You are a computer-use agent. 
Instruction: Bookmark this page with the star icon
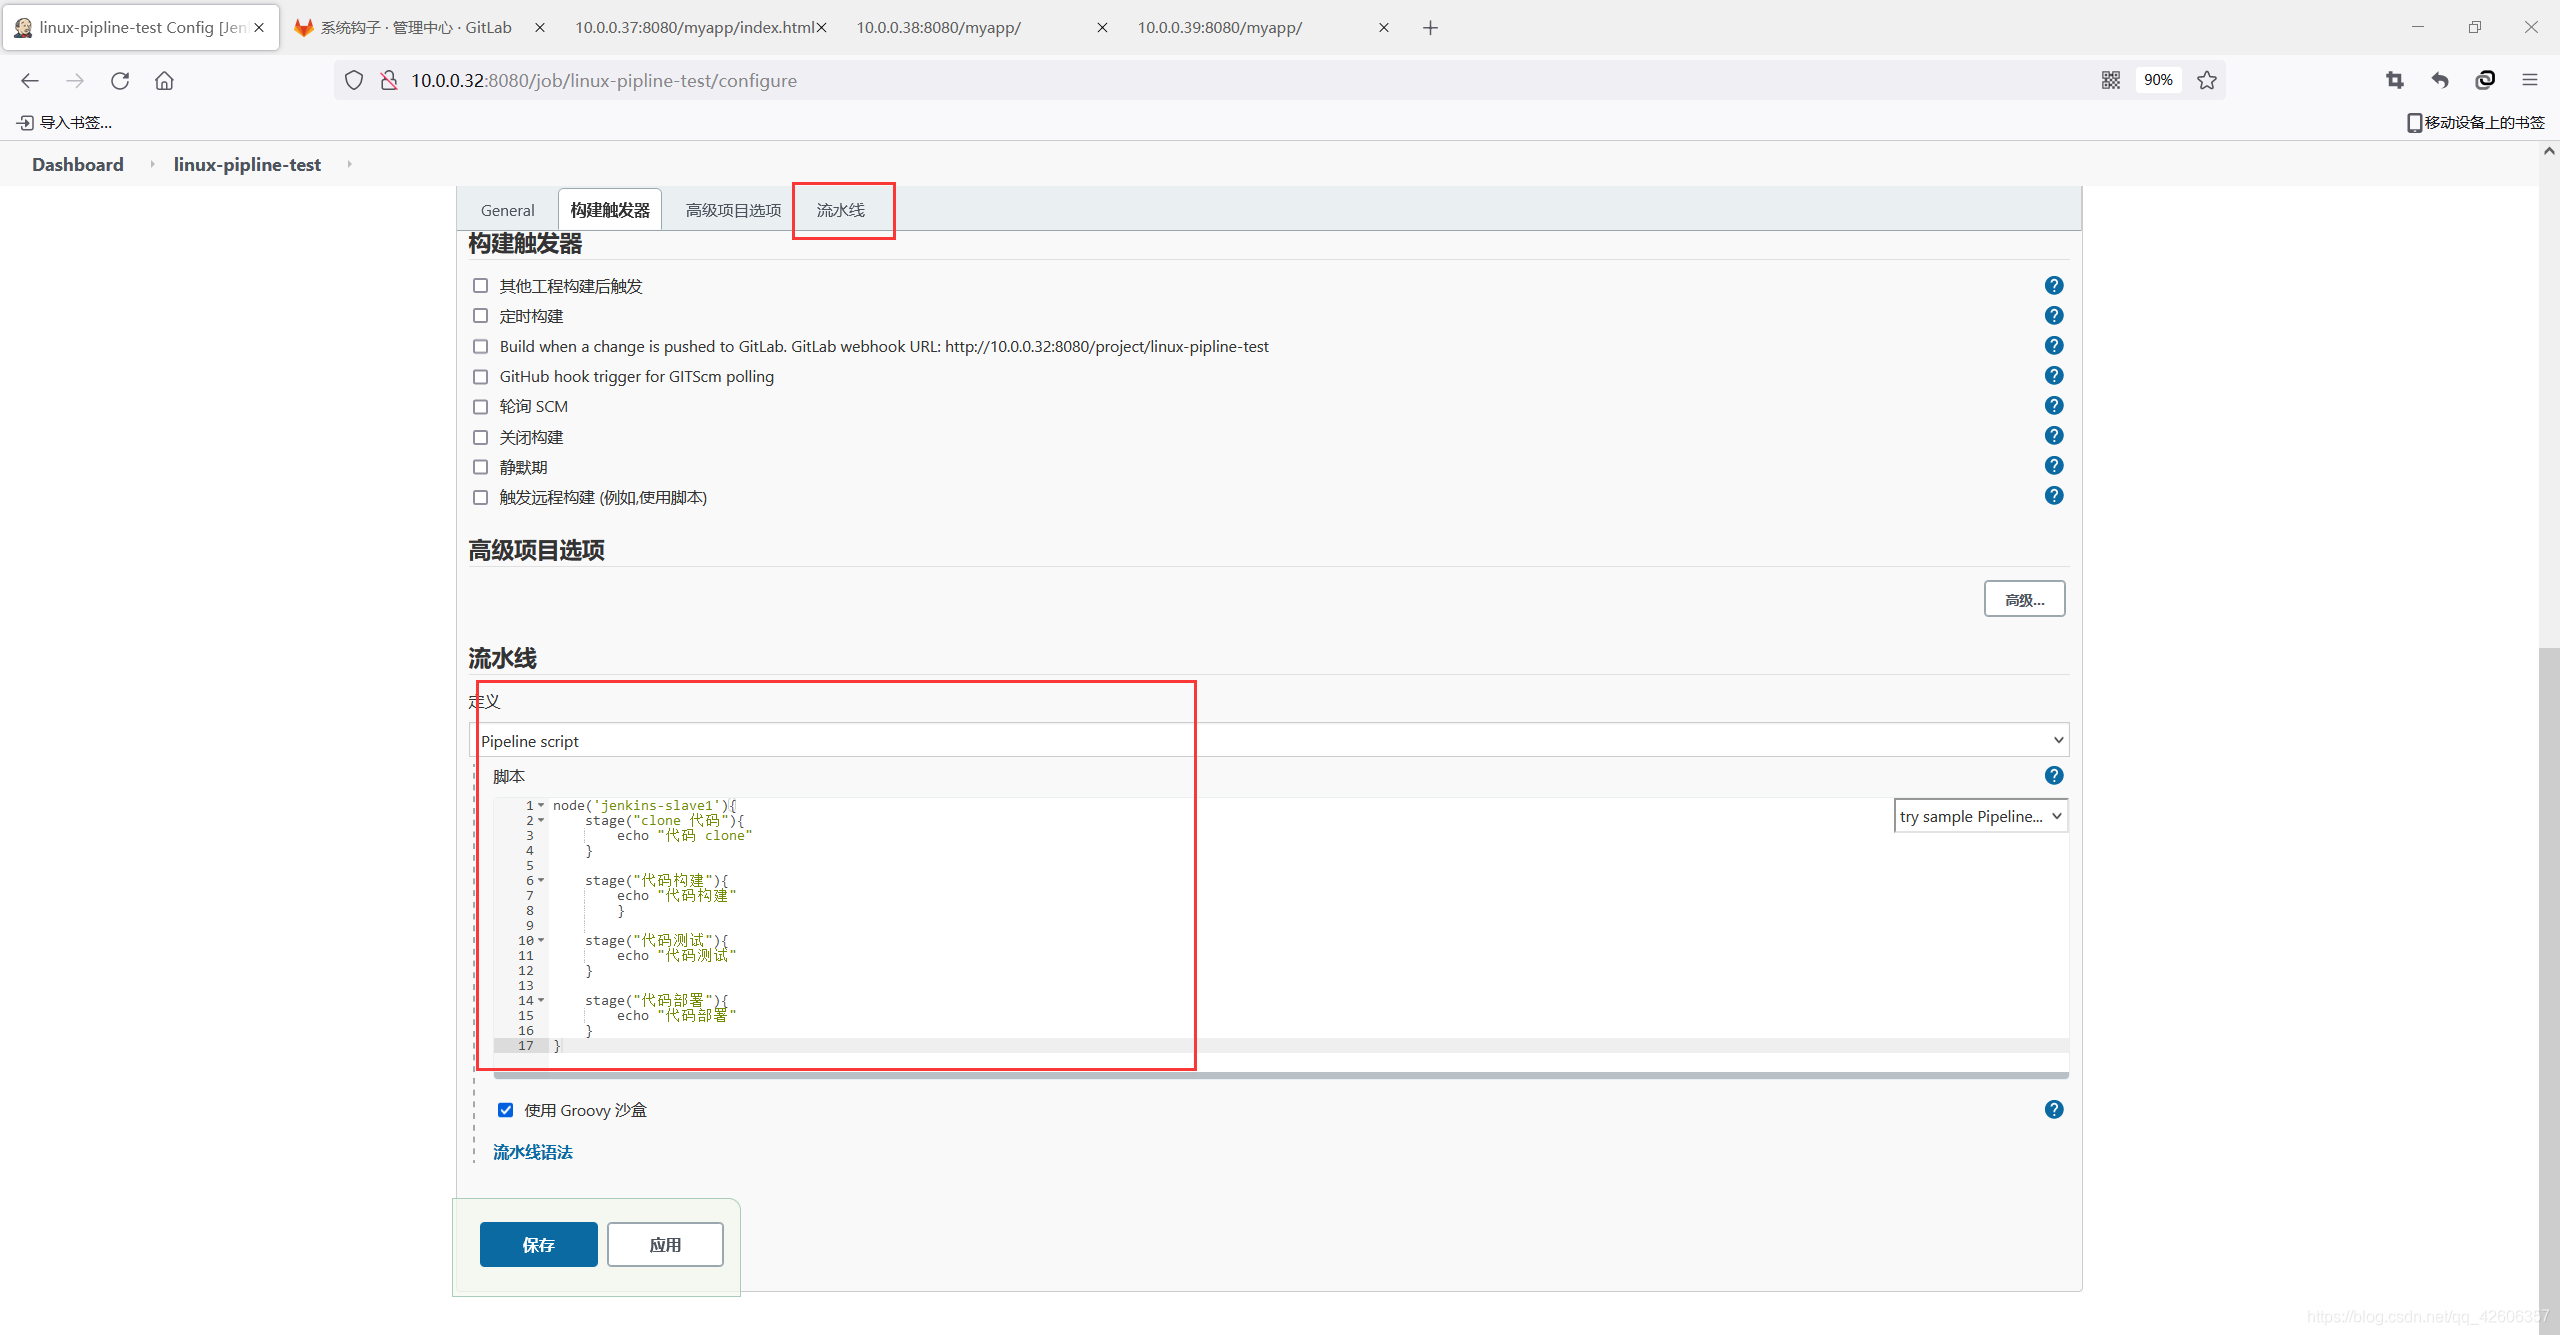click(x=2207, y=80)
